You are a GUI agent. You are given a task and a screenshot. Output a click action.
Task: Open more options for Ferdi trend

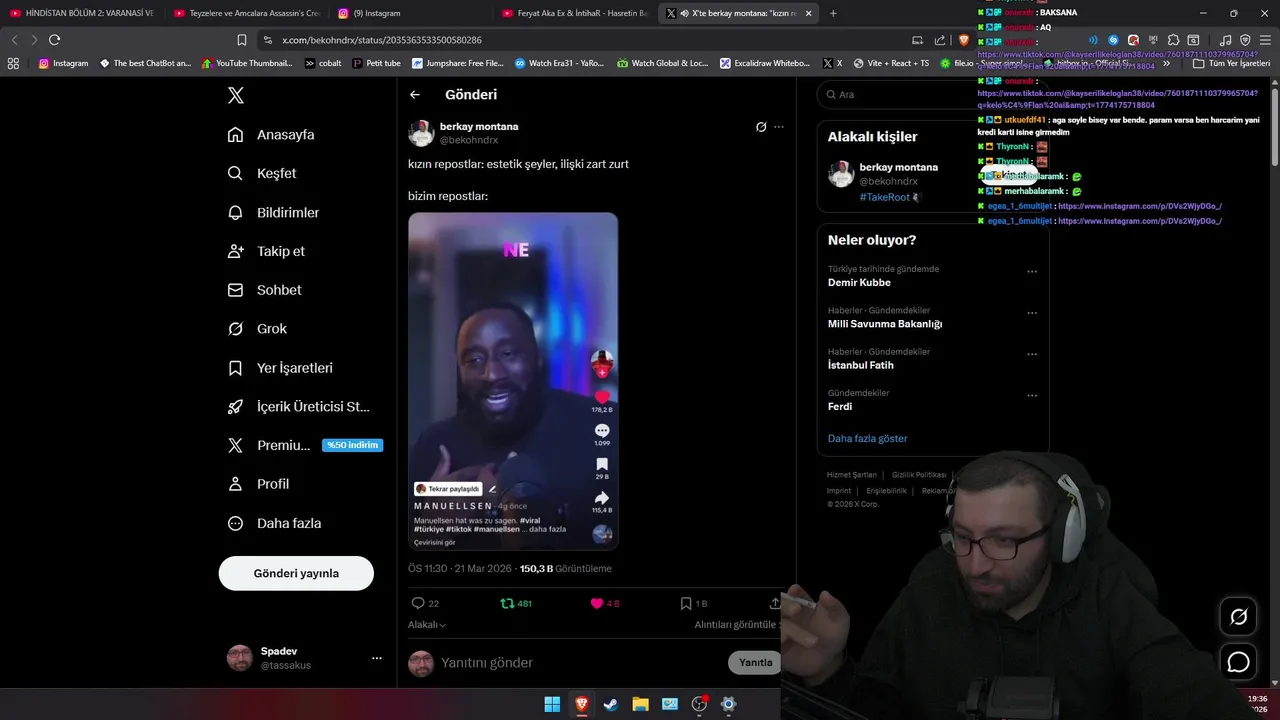[1032, 396]
